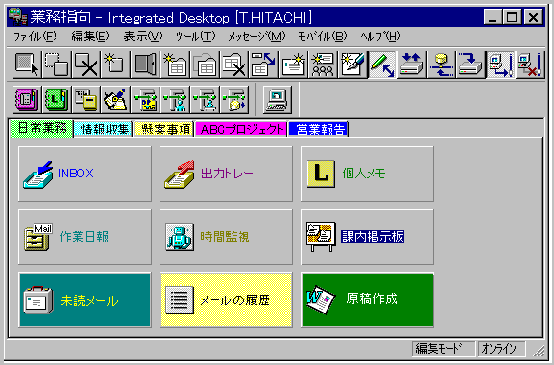This screenshot has width=554, height=365.
Task: Click the duplicate button icon with dashed boxes
Action: click(x=57, y=65)
